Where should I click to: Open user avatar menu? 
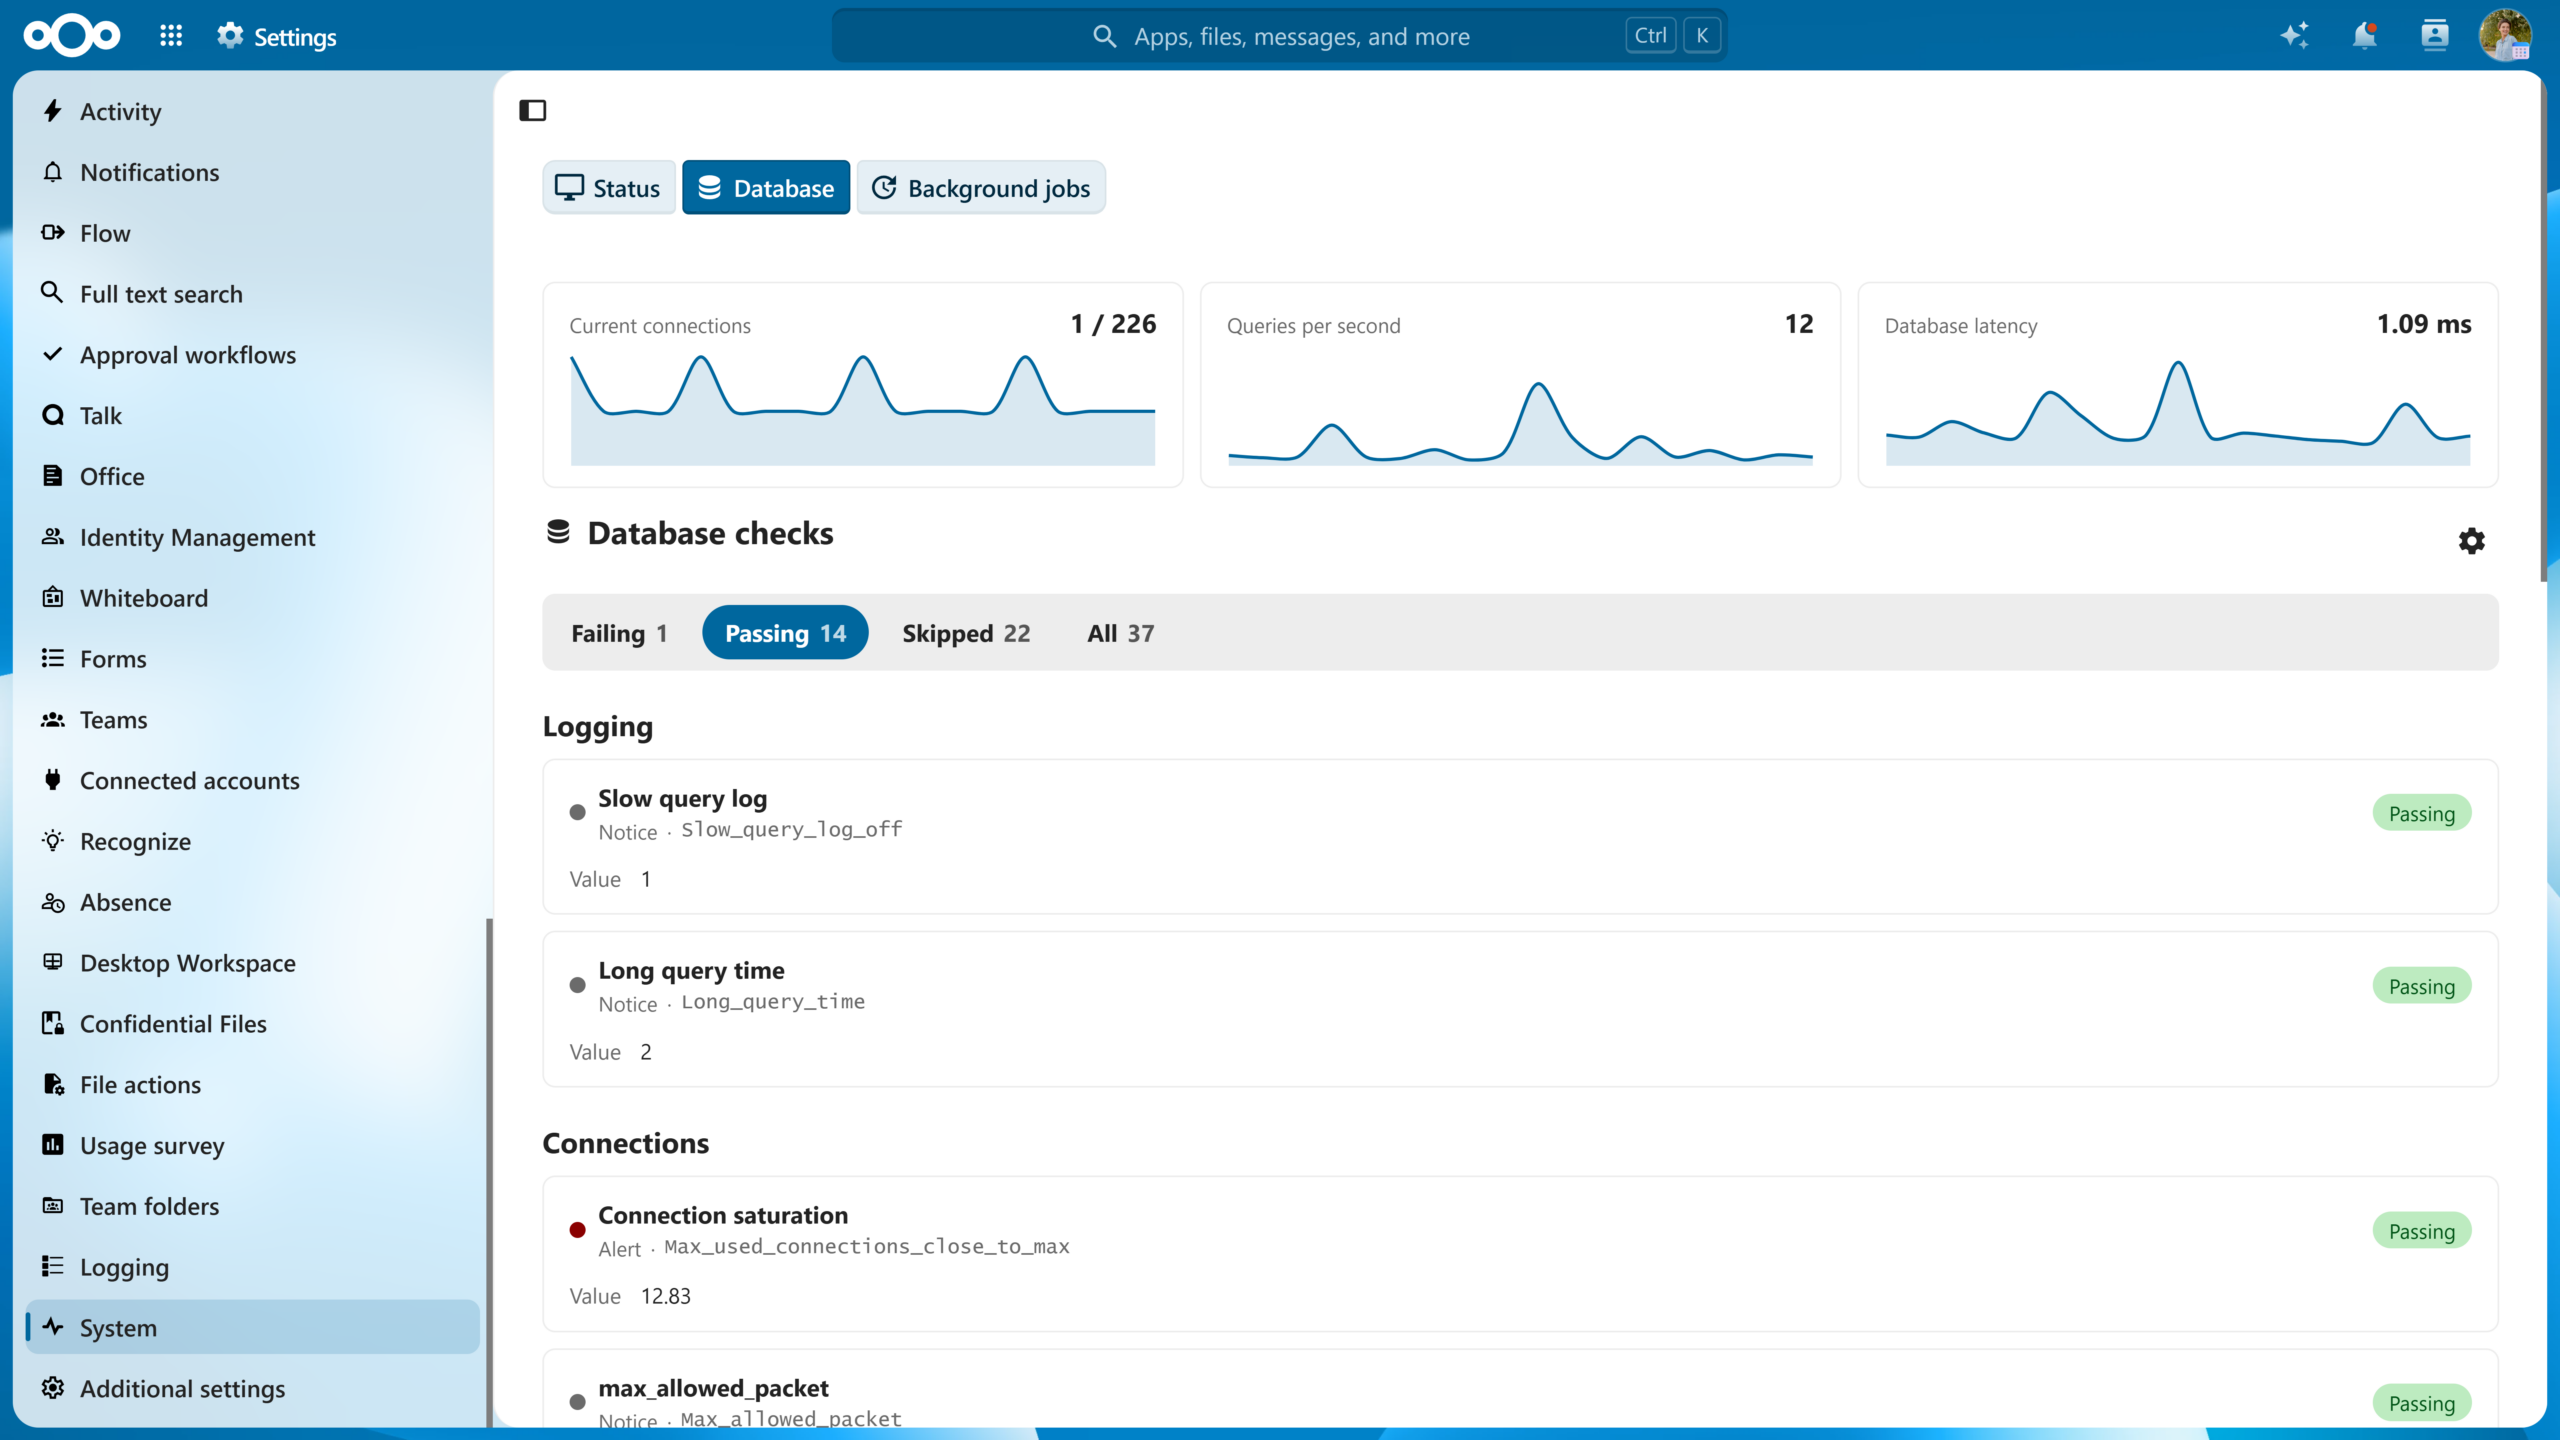(x=2505, y=36)
